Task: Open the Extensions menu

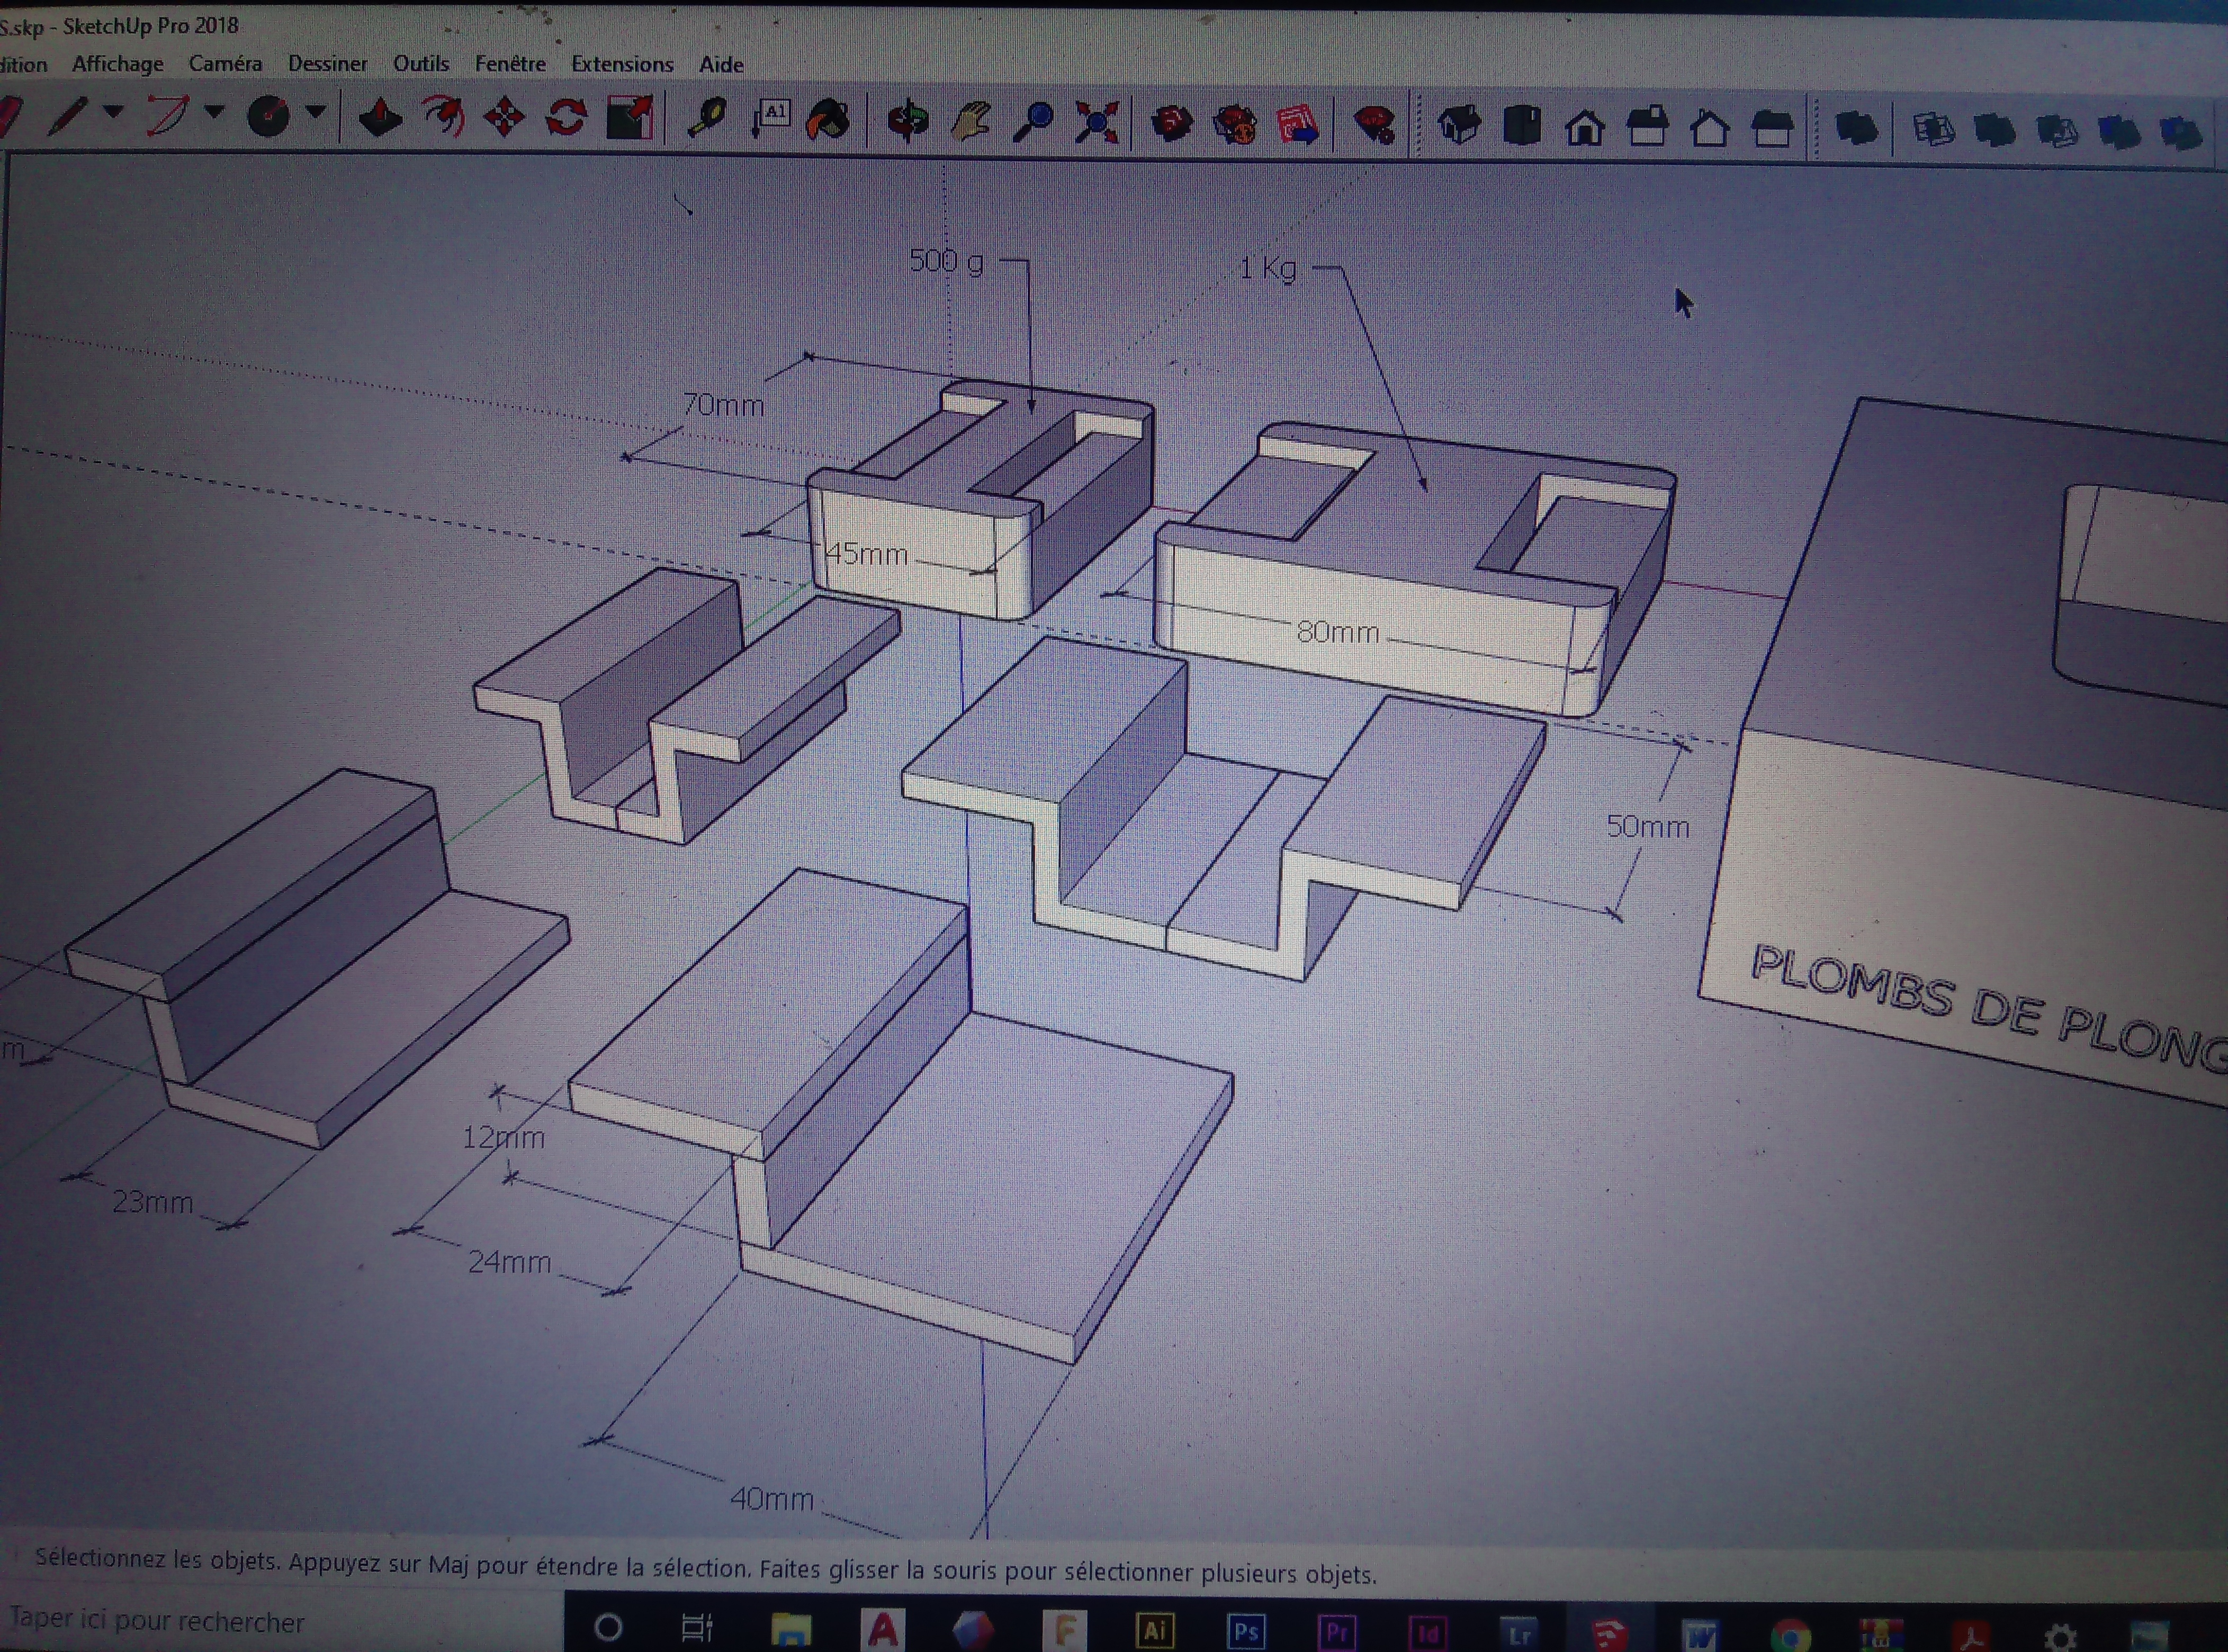Action: pyautogui.click(x=622, y=65)
